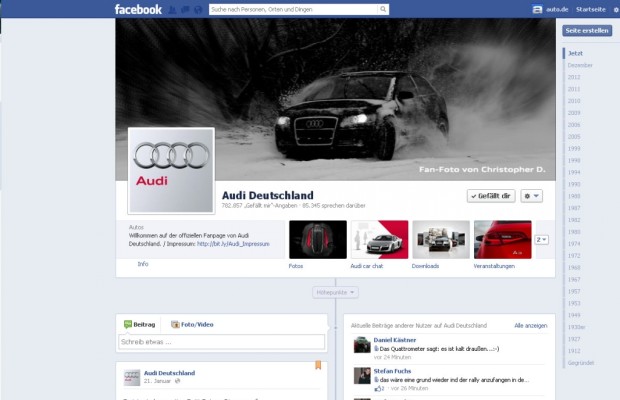Click the orange bookmark flag on post
620x400 pixels.
318,365
